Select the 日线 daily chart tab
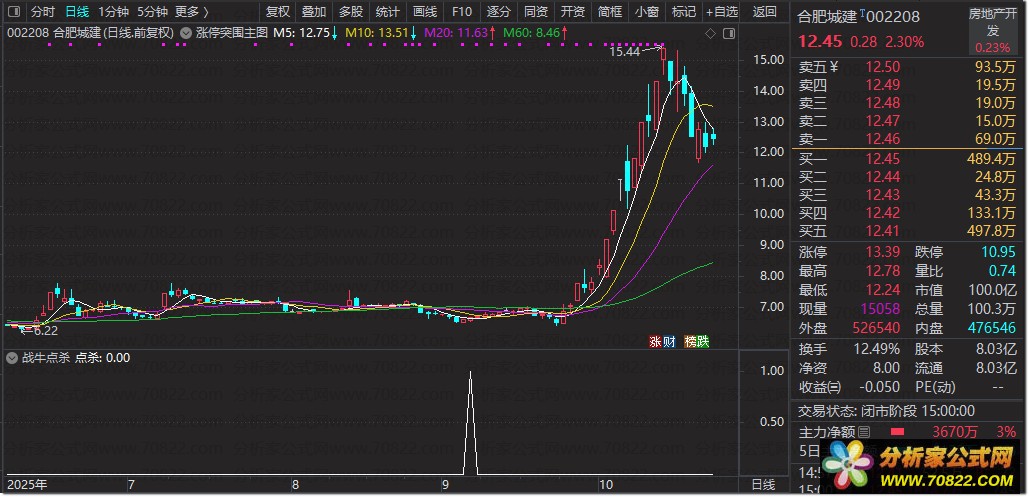The width and height of the screenshot is (1030, 497). point(78,11)
